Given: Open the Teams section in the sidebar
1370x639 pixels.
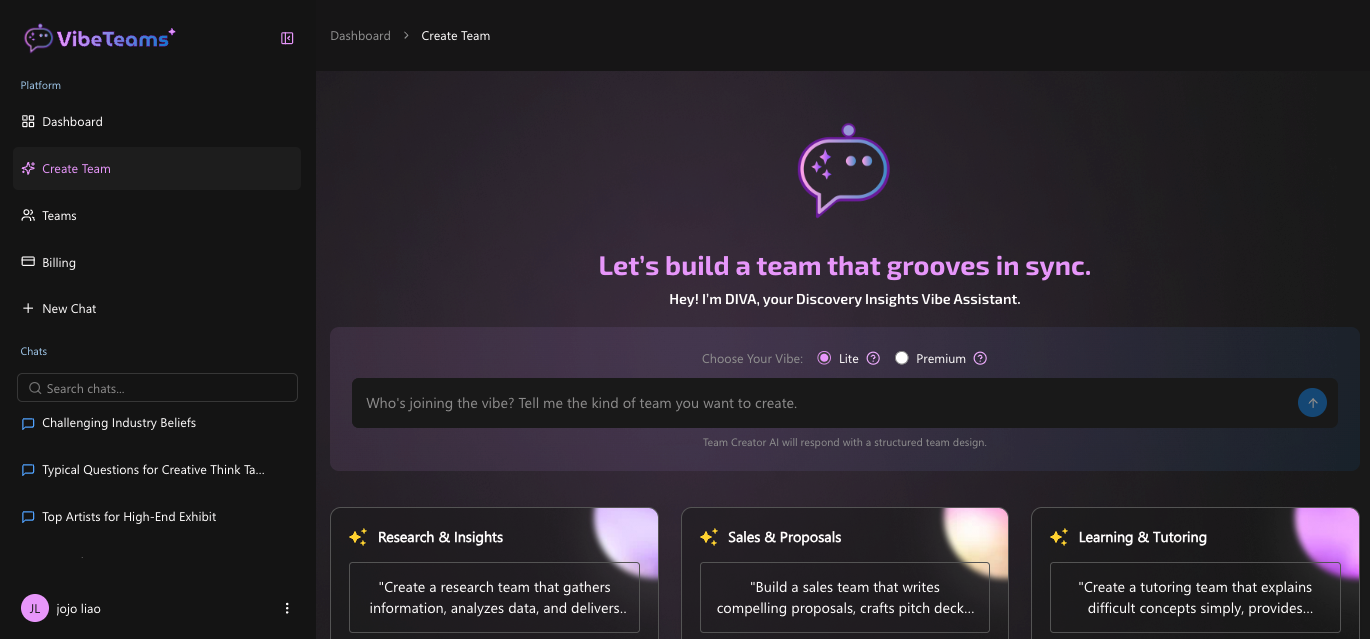Looking at the screenshot, I should point(59,215).
